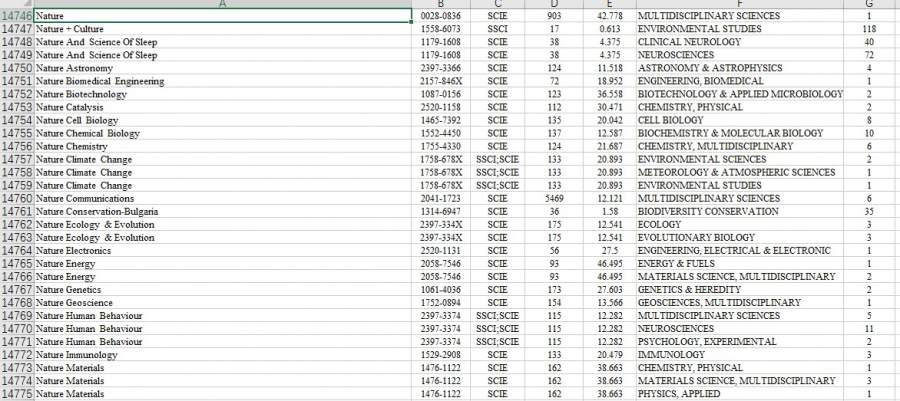Click cell 'Nature Electronics'

point(223,251)
